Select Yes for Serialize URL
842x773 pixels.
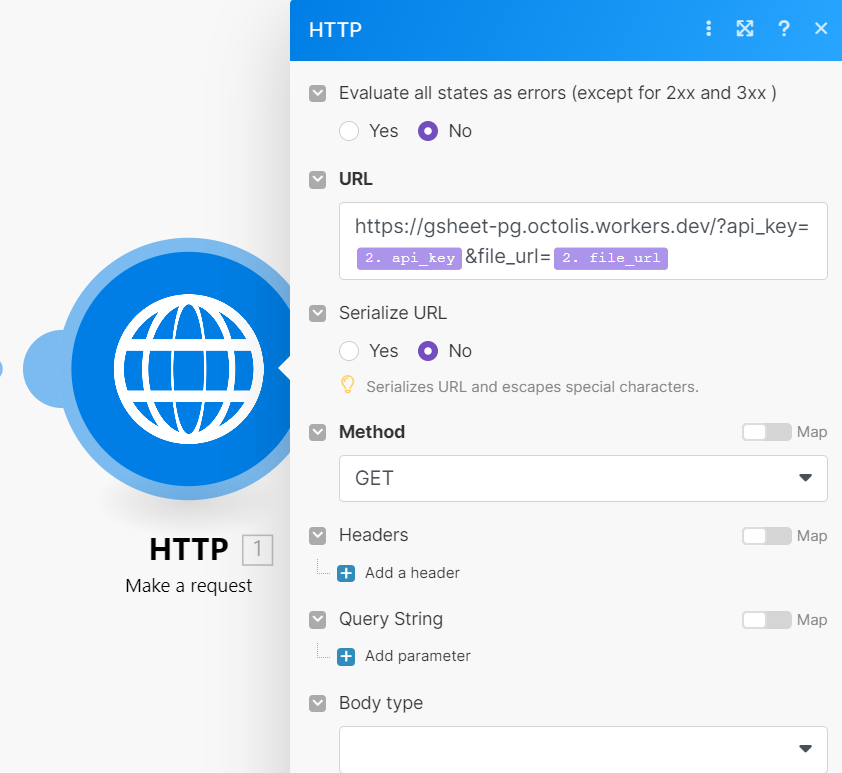tap(349, 351)
